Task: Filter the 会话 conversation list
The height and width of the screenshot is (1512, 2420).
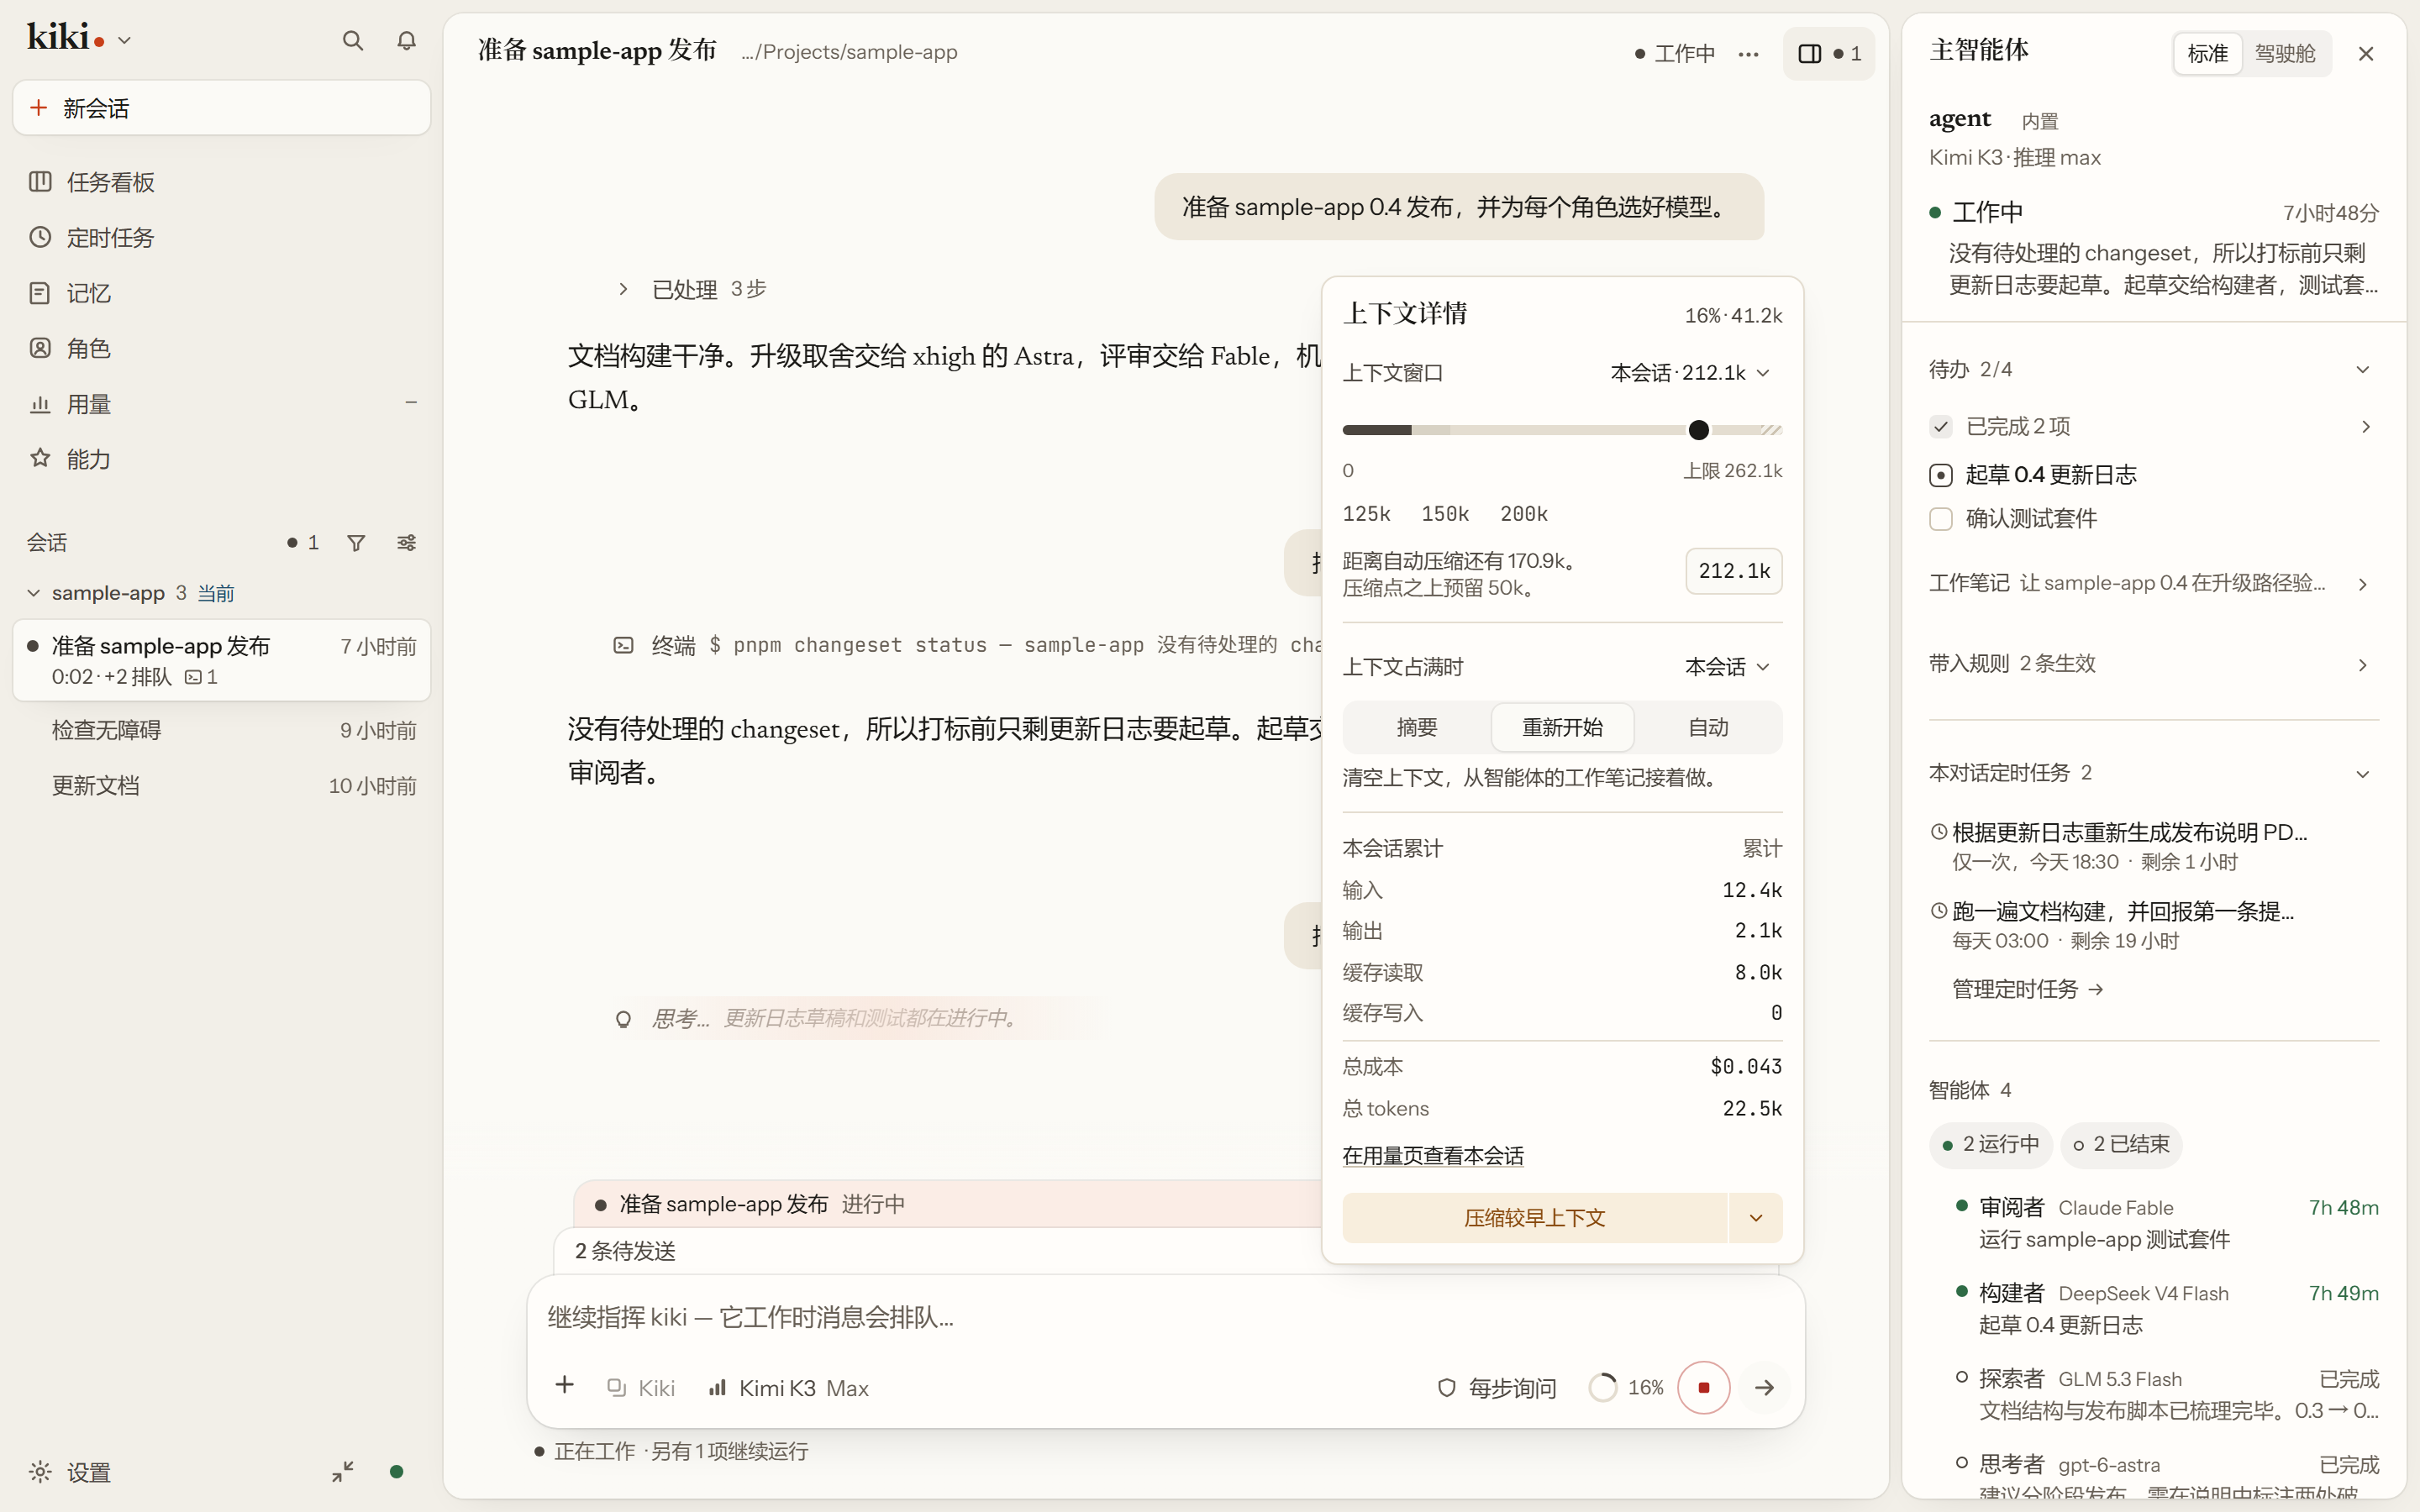Action: coord(356,543)
